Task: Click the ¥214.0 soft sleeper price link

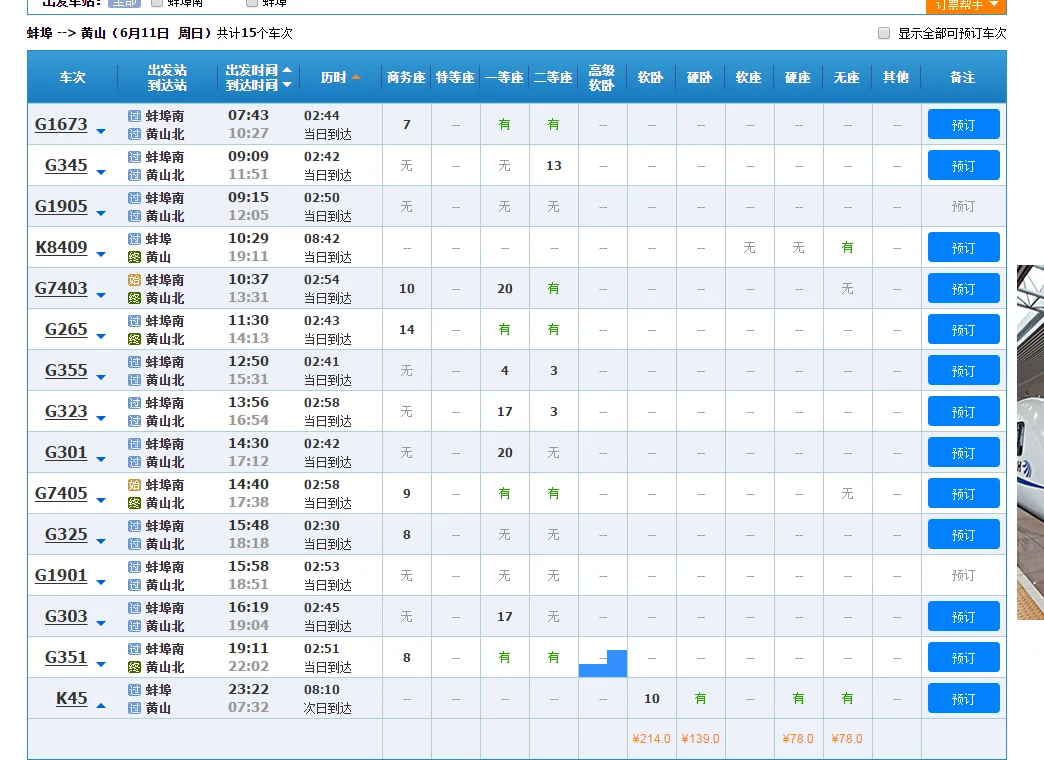Action: 650,739
